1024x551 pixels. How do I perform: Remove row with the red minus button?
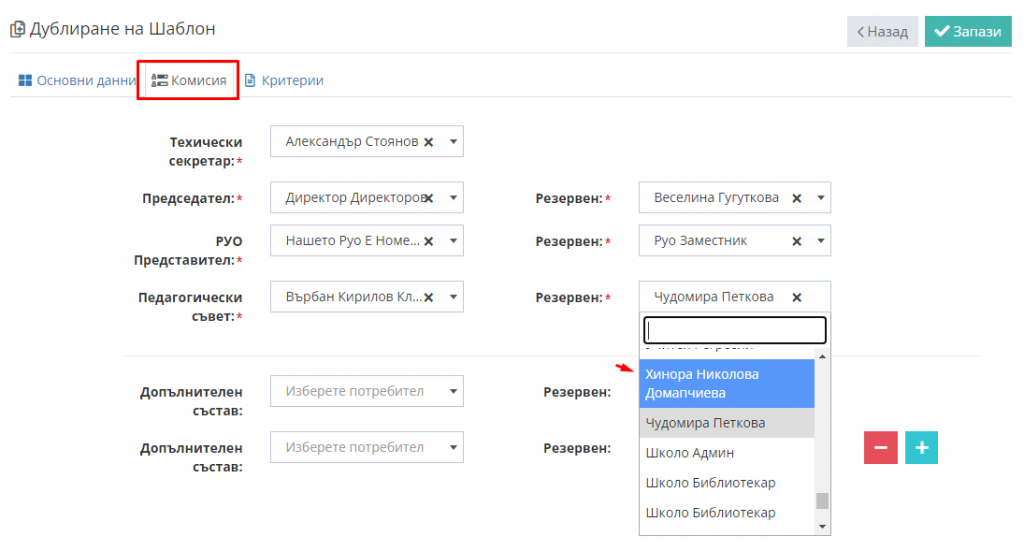click(x=880, y=447)
